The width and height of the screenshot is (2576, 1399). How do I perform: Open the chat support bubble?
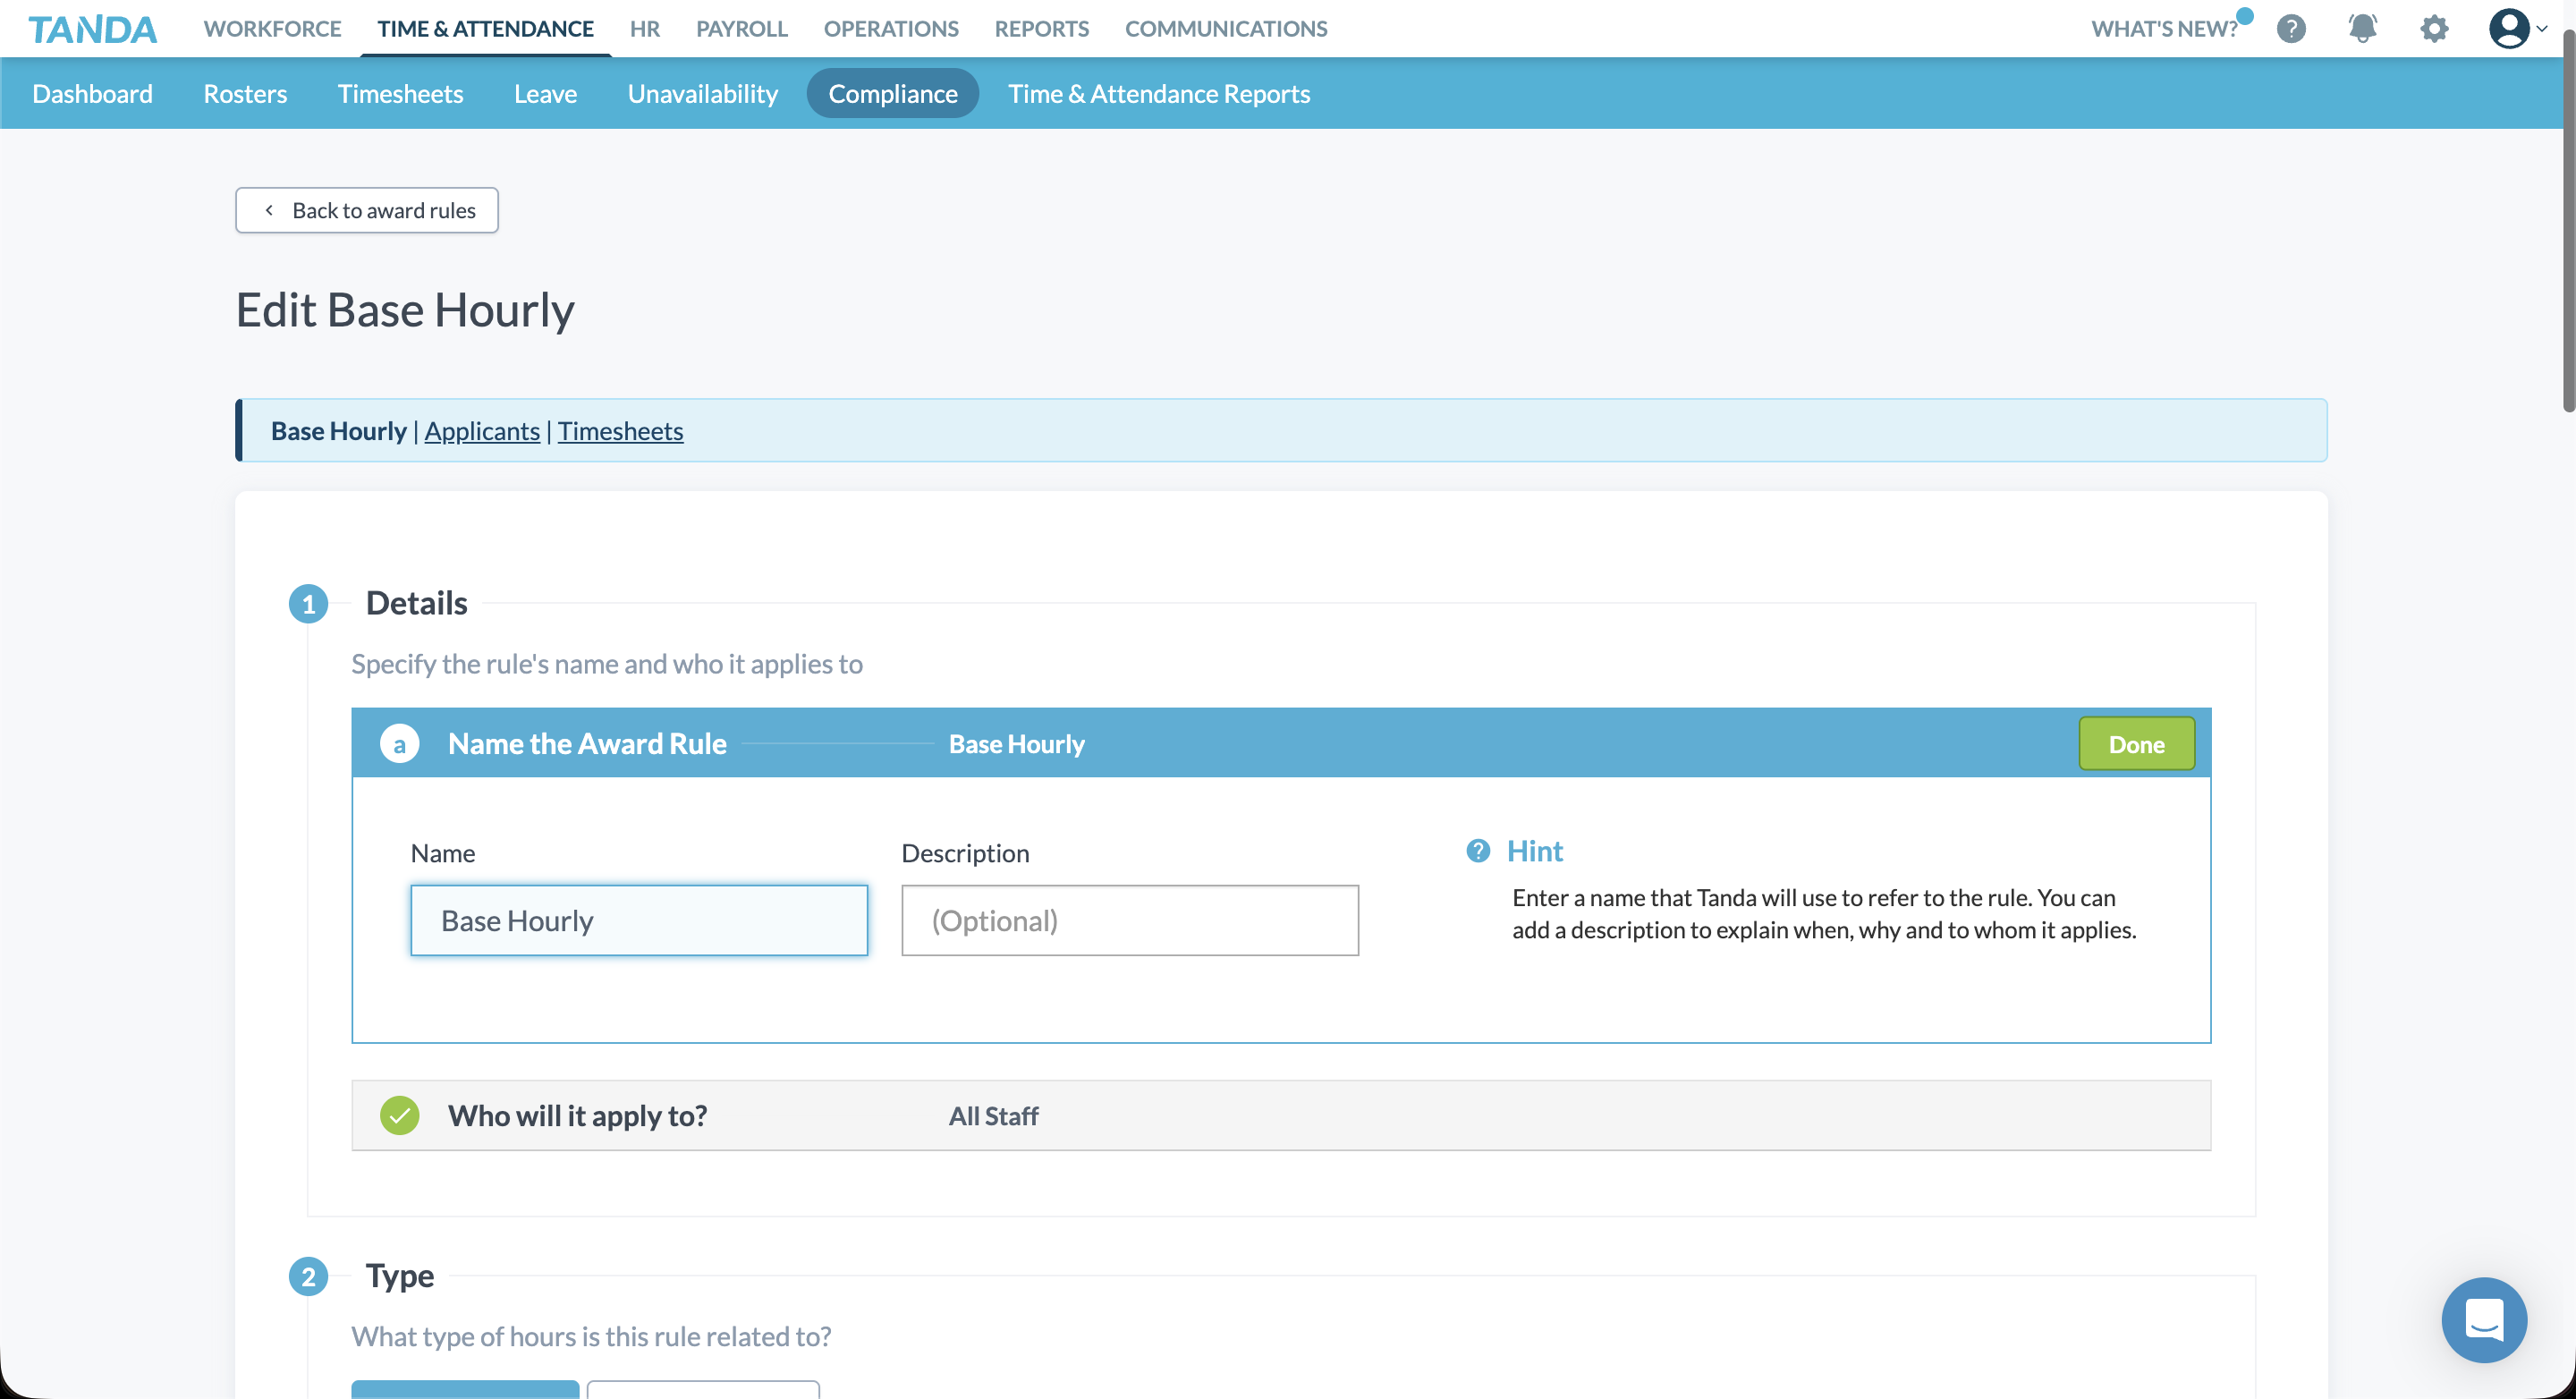(x=2484, y=1320)
